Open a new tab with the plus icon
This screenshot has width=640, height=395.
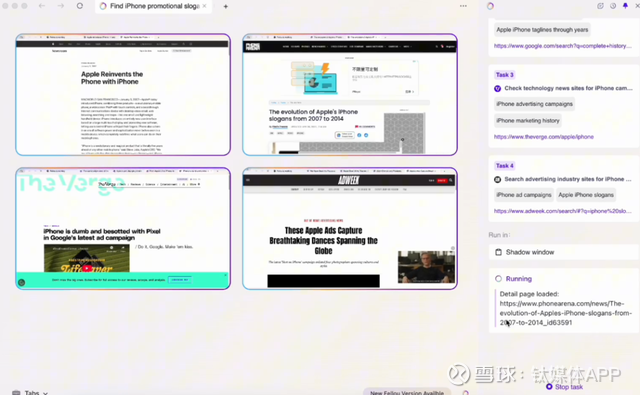coord(226,7)
